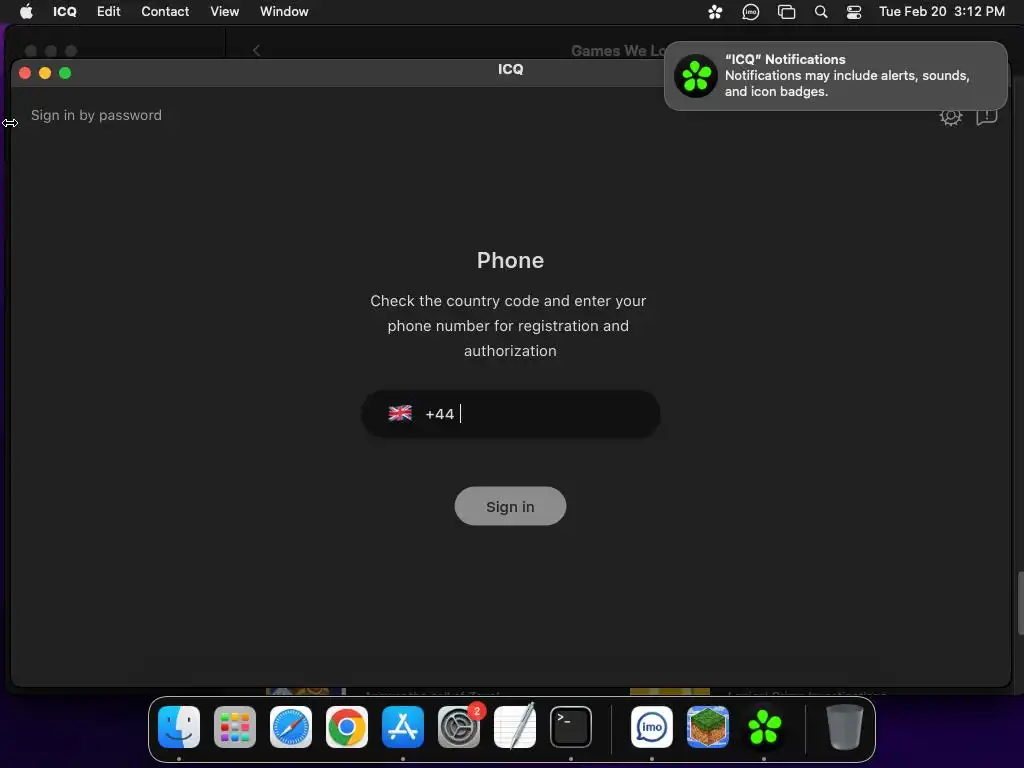Minimize ICQ window with yellow button
The image size is (1024, 768).
45,73
